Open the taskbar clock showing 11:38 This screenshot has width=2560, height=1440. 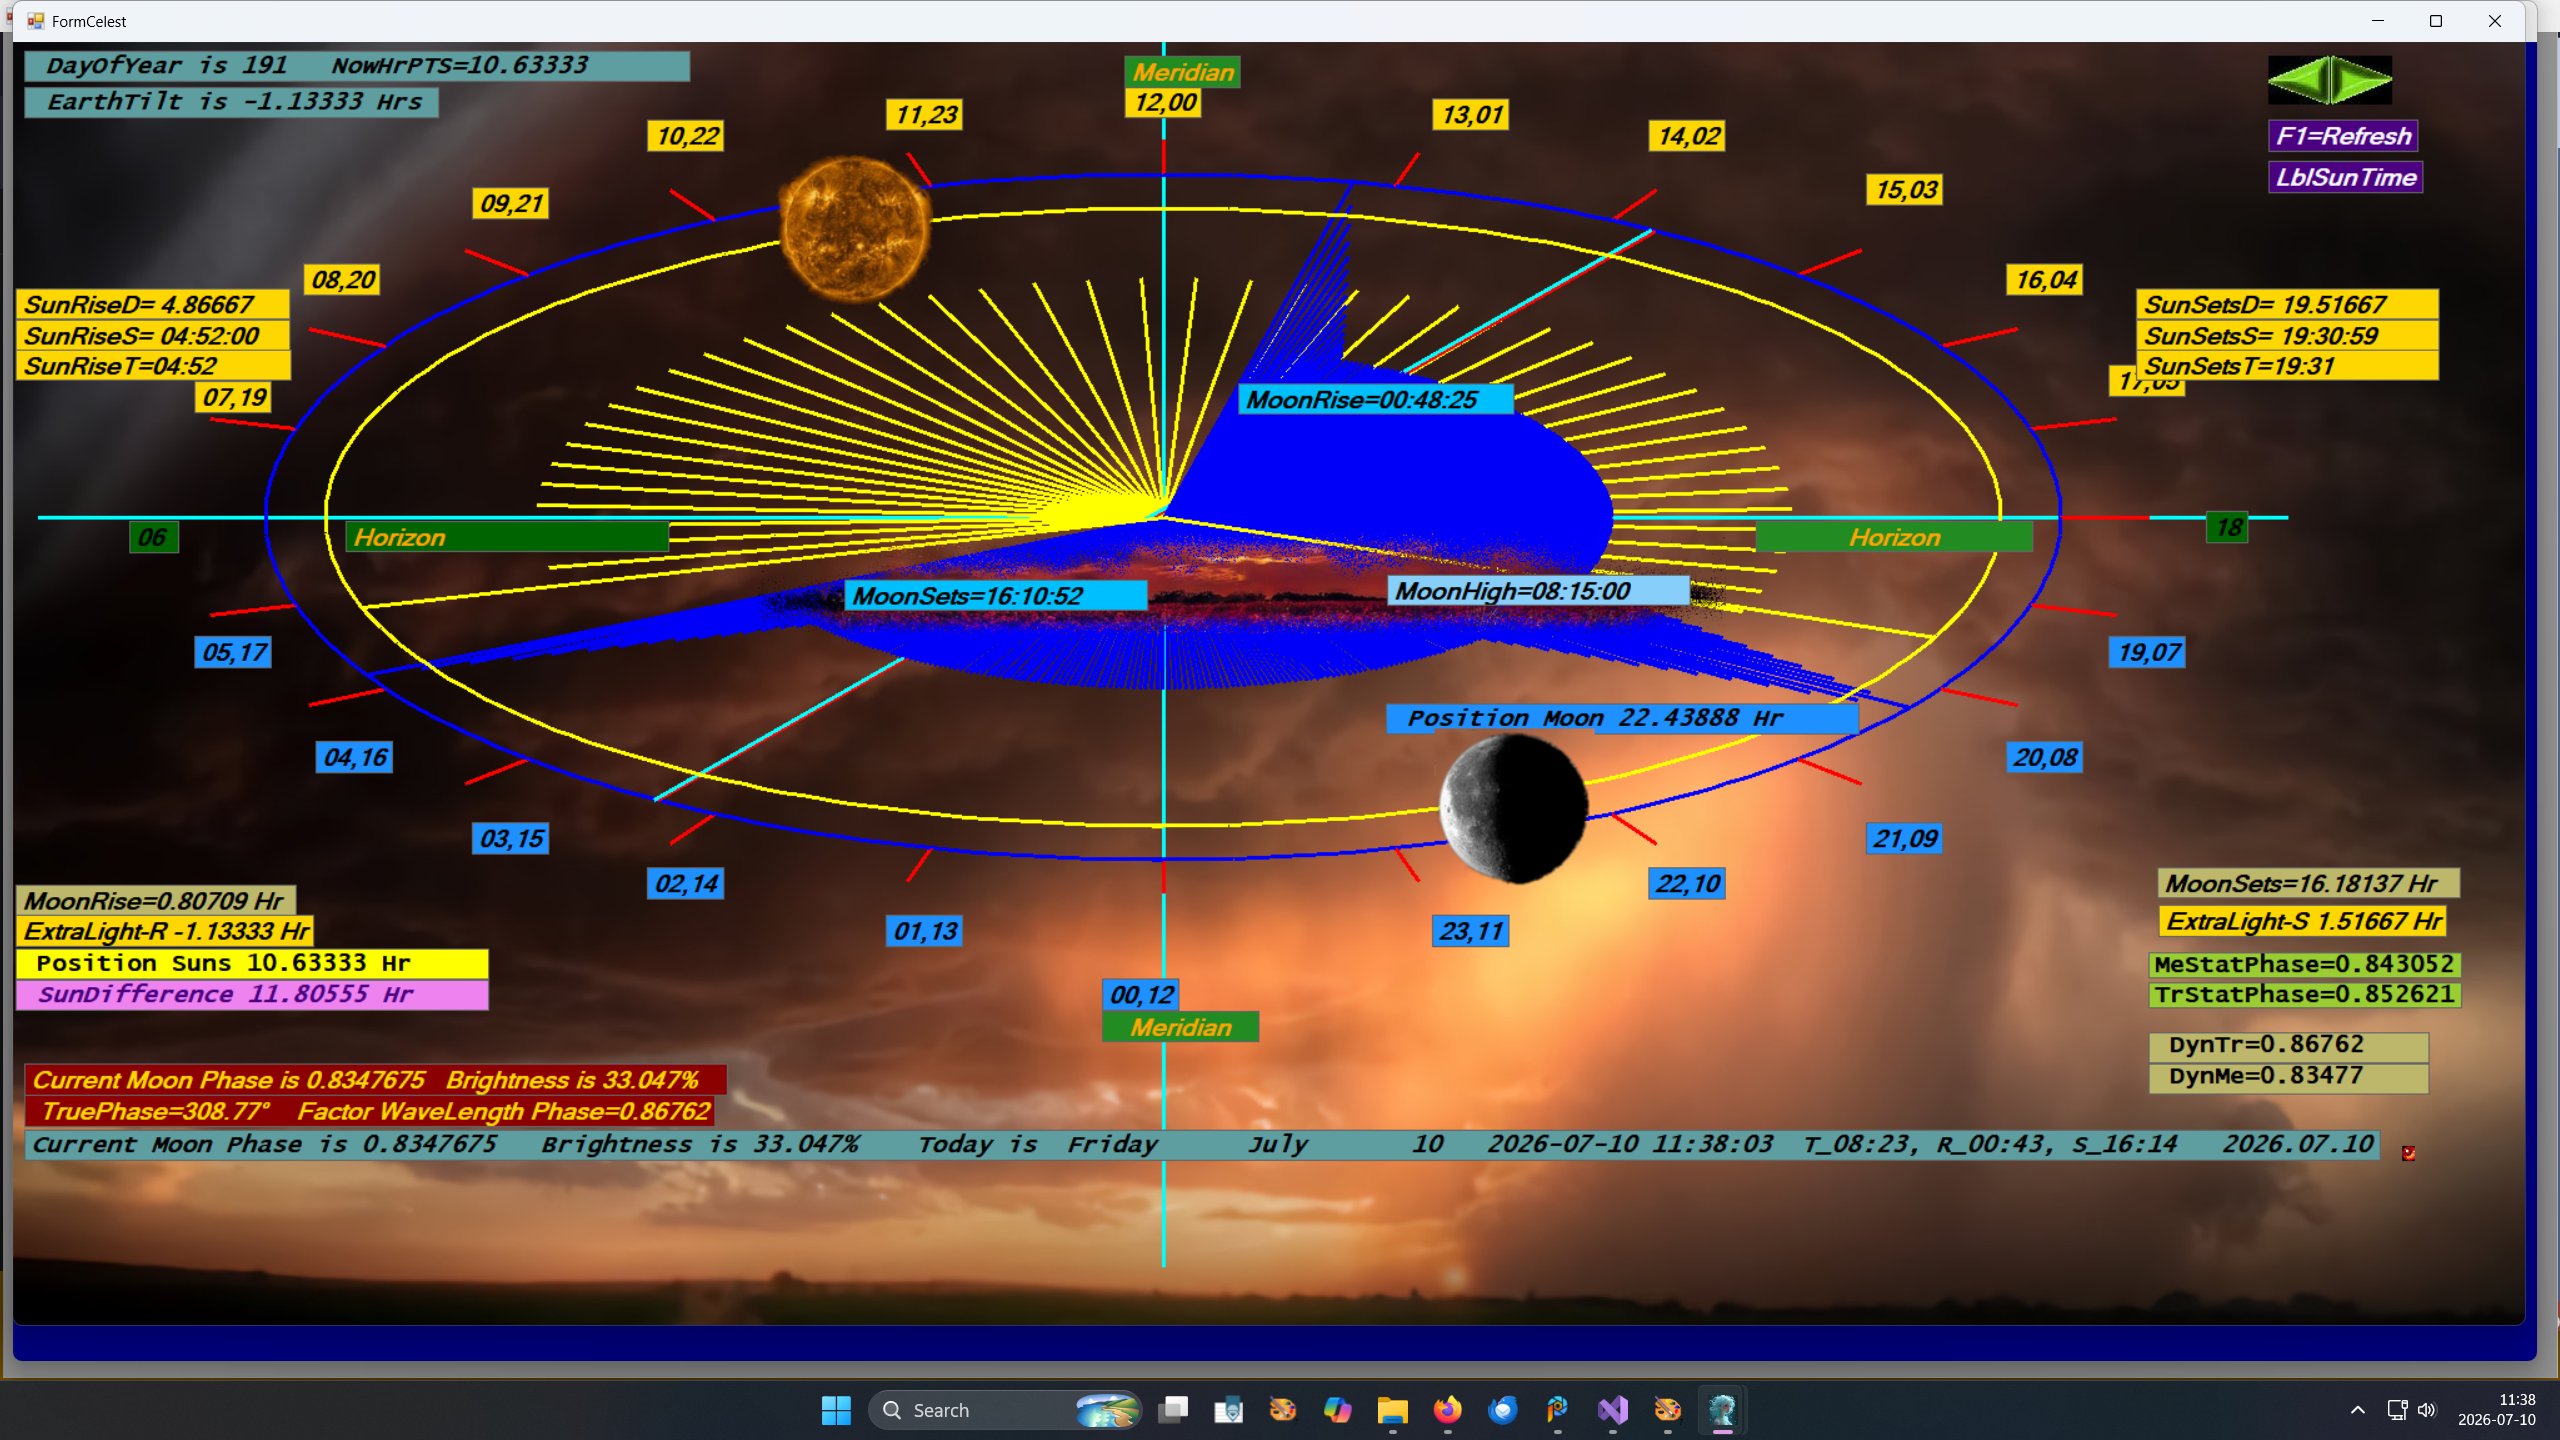click(2497, 1410)
